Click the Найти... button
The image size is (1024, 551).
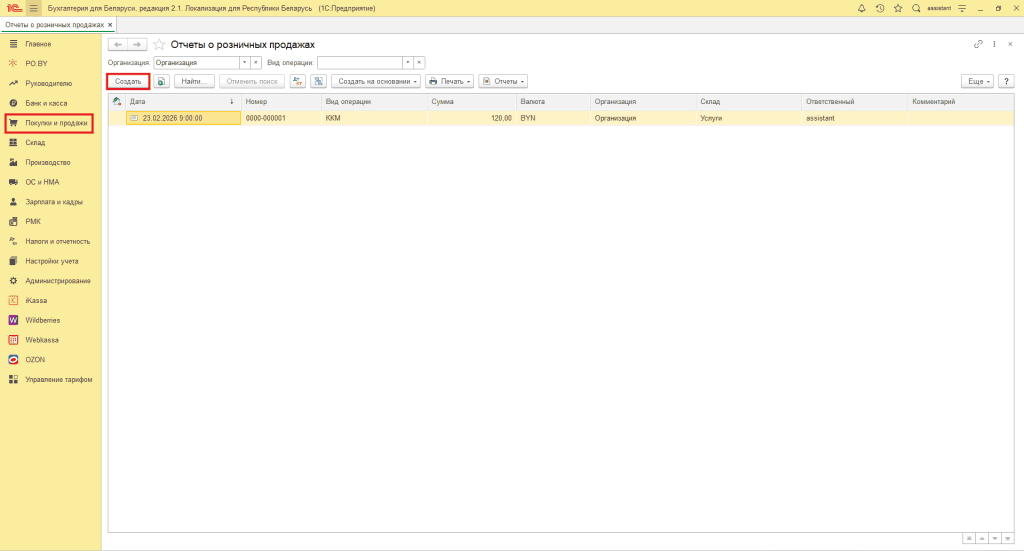[x=194, y=81]
